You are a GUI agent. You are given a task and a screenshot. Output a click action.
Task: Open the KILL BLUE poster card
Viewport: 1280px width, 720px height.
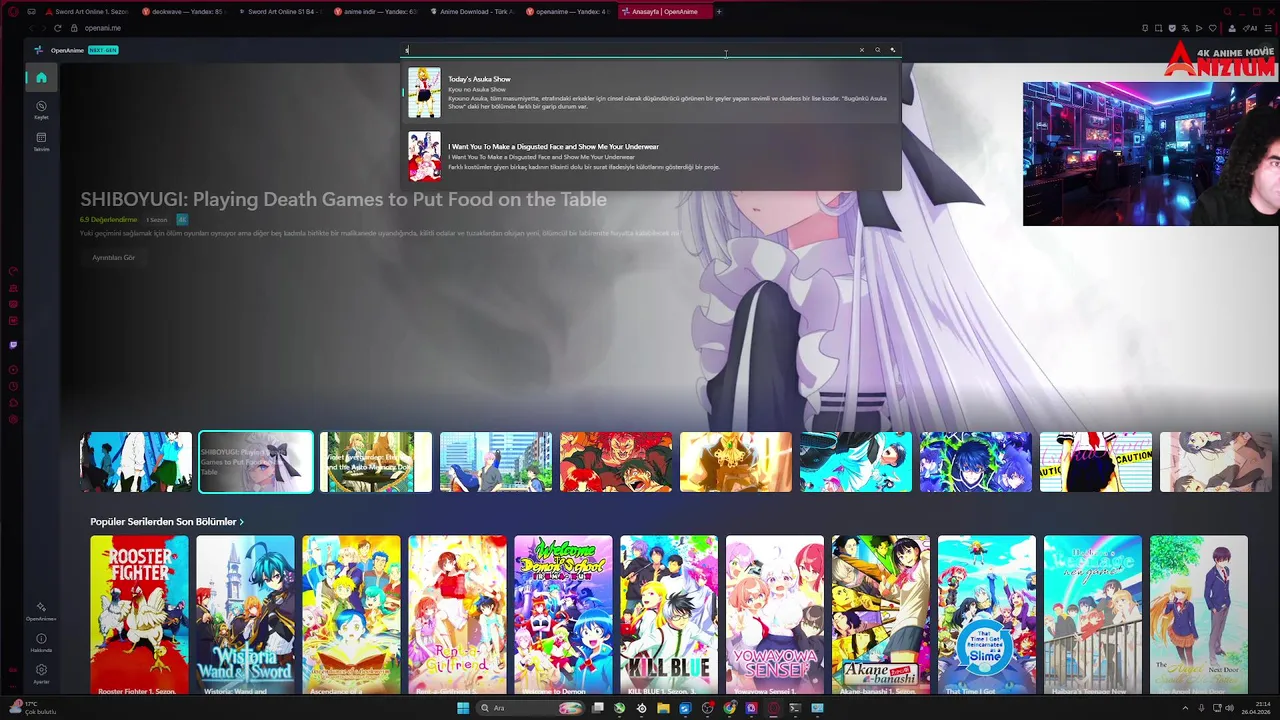(669, 614)
